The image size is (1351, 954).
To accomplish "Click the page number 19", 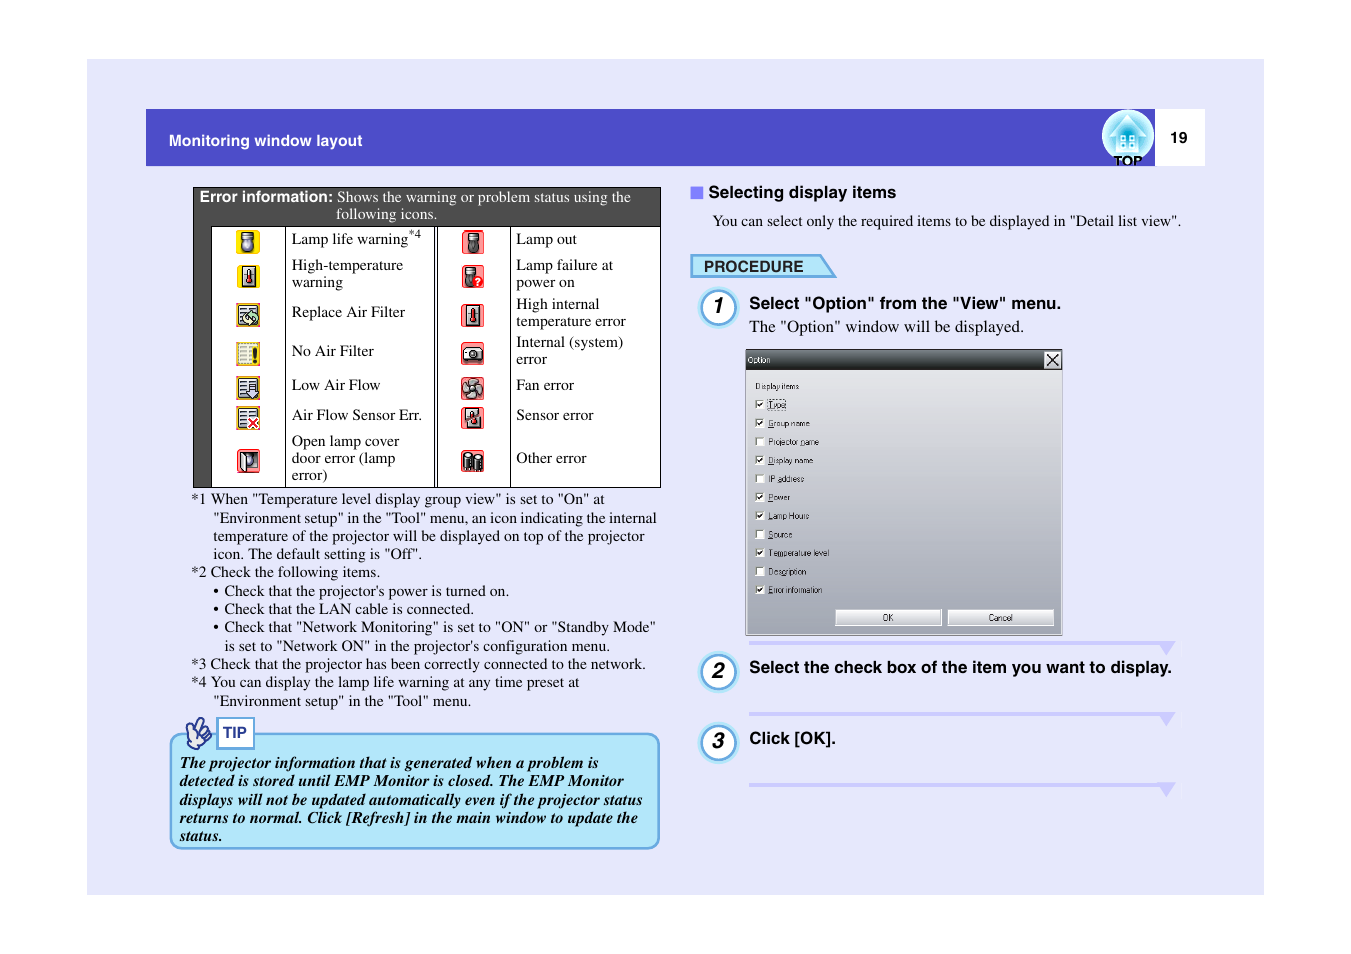I will coord(1179,138).
